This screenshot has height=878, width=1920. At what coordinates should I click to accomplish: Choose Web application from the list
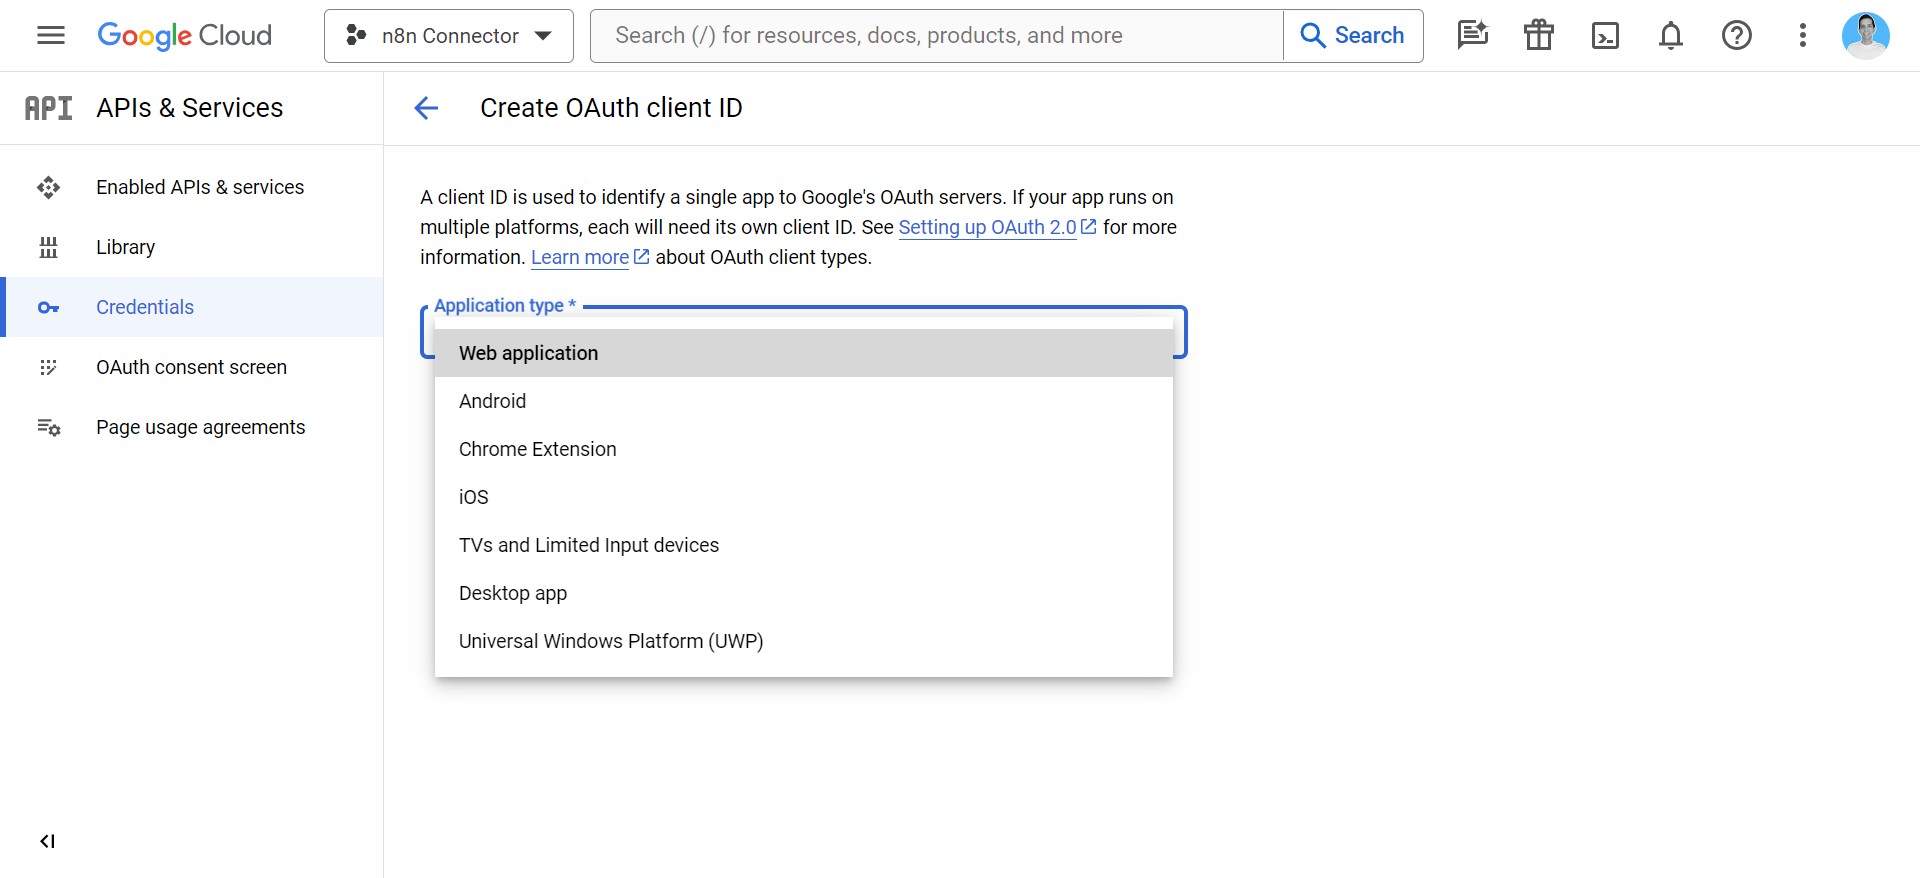click(x=804, y=353)
